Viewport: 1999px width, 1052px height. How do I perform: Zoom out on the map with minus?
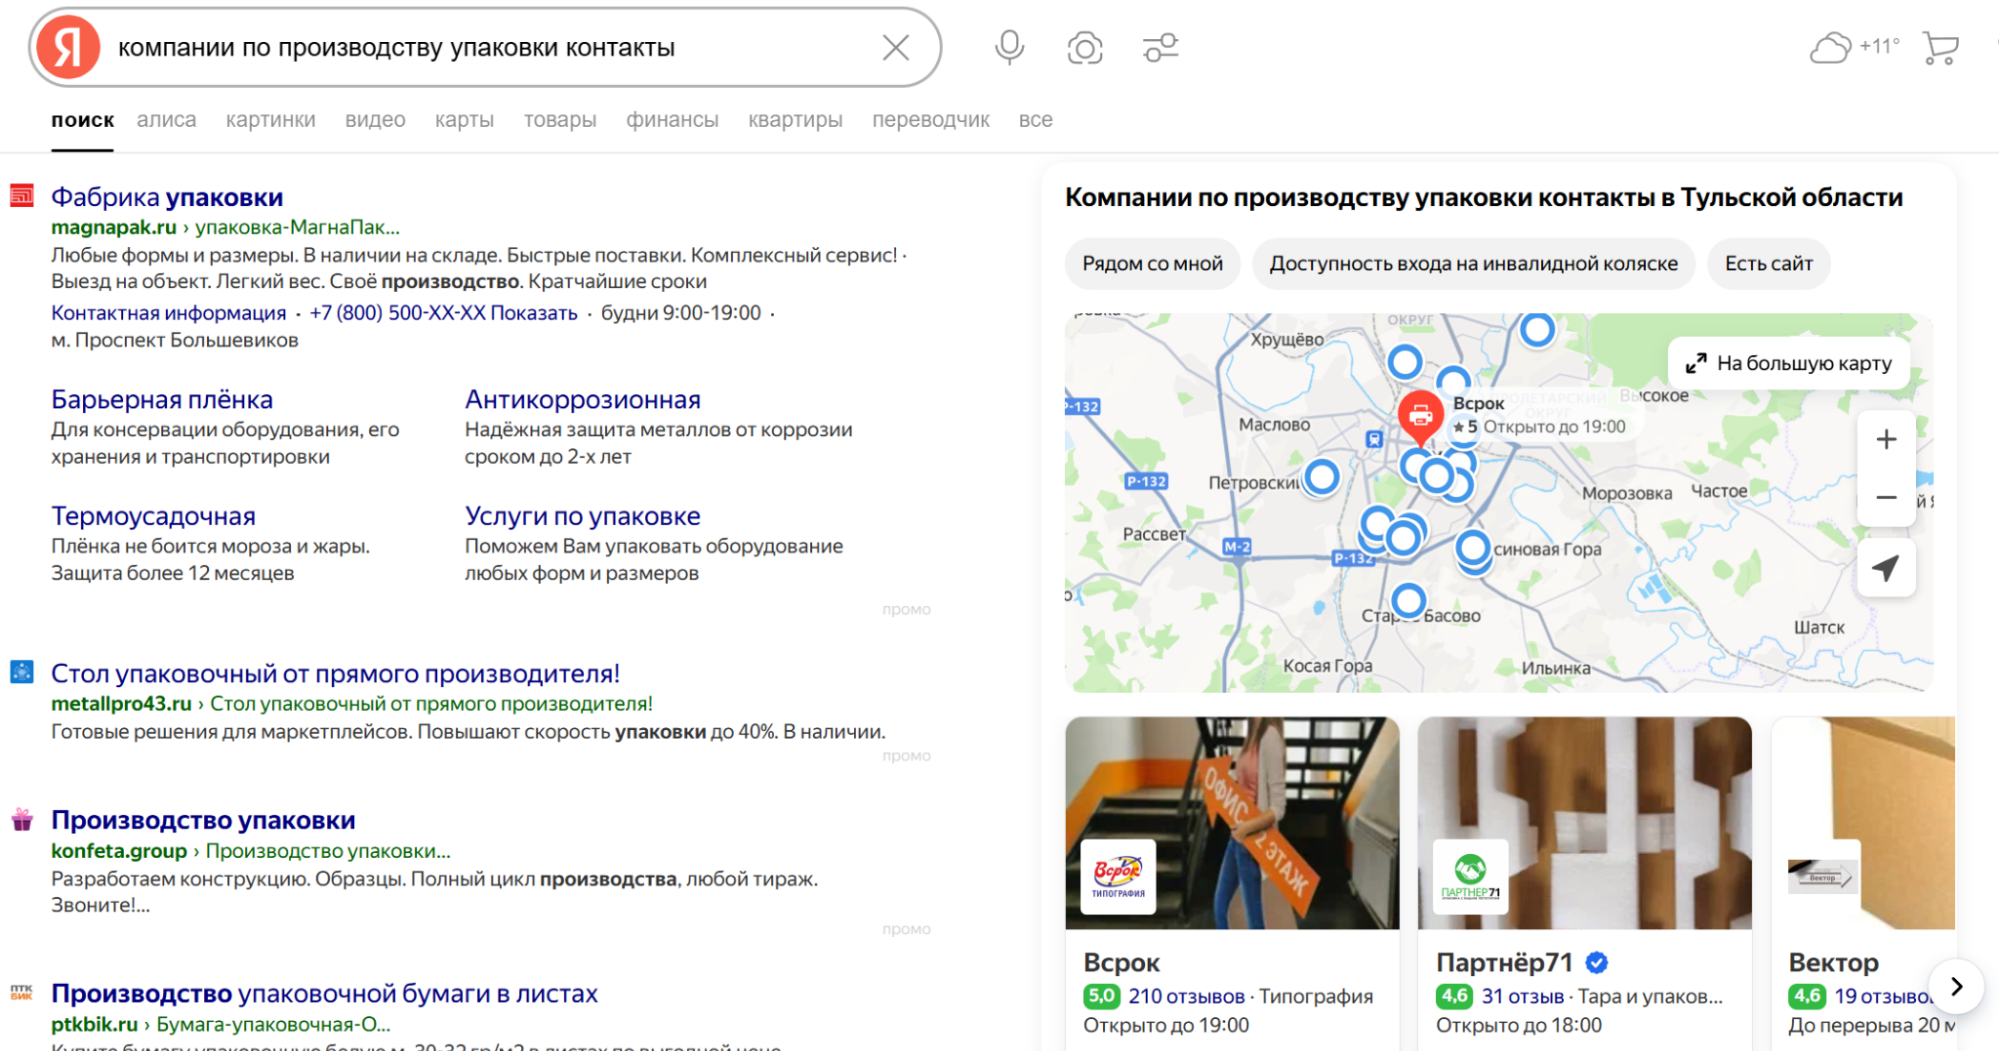point(1886,497)
